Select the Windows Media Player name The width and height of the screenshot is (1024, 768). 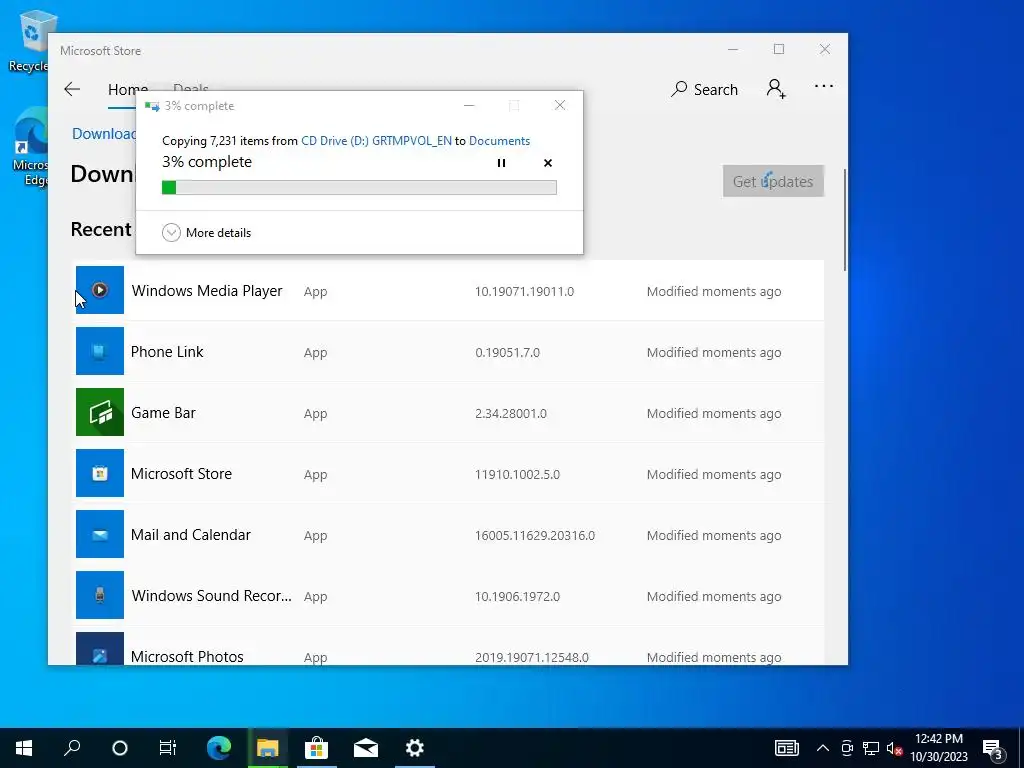pos(207,291)
